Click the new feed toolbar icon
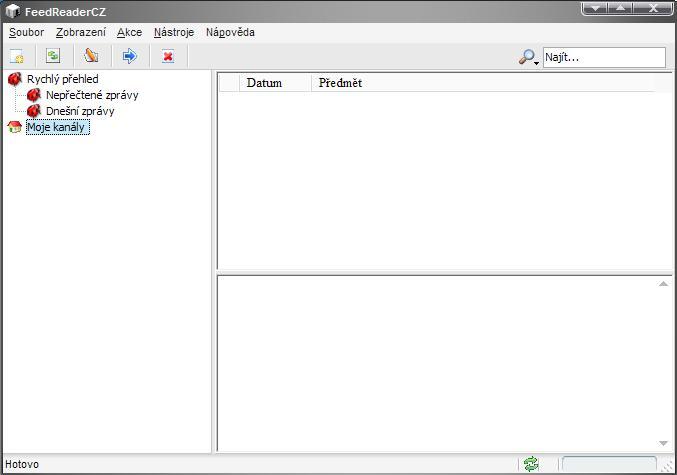Viewport: 677px width, 475px height. click(17, 57)
